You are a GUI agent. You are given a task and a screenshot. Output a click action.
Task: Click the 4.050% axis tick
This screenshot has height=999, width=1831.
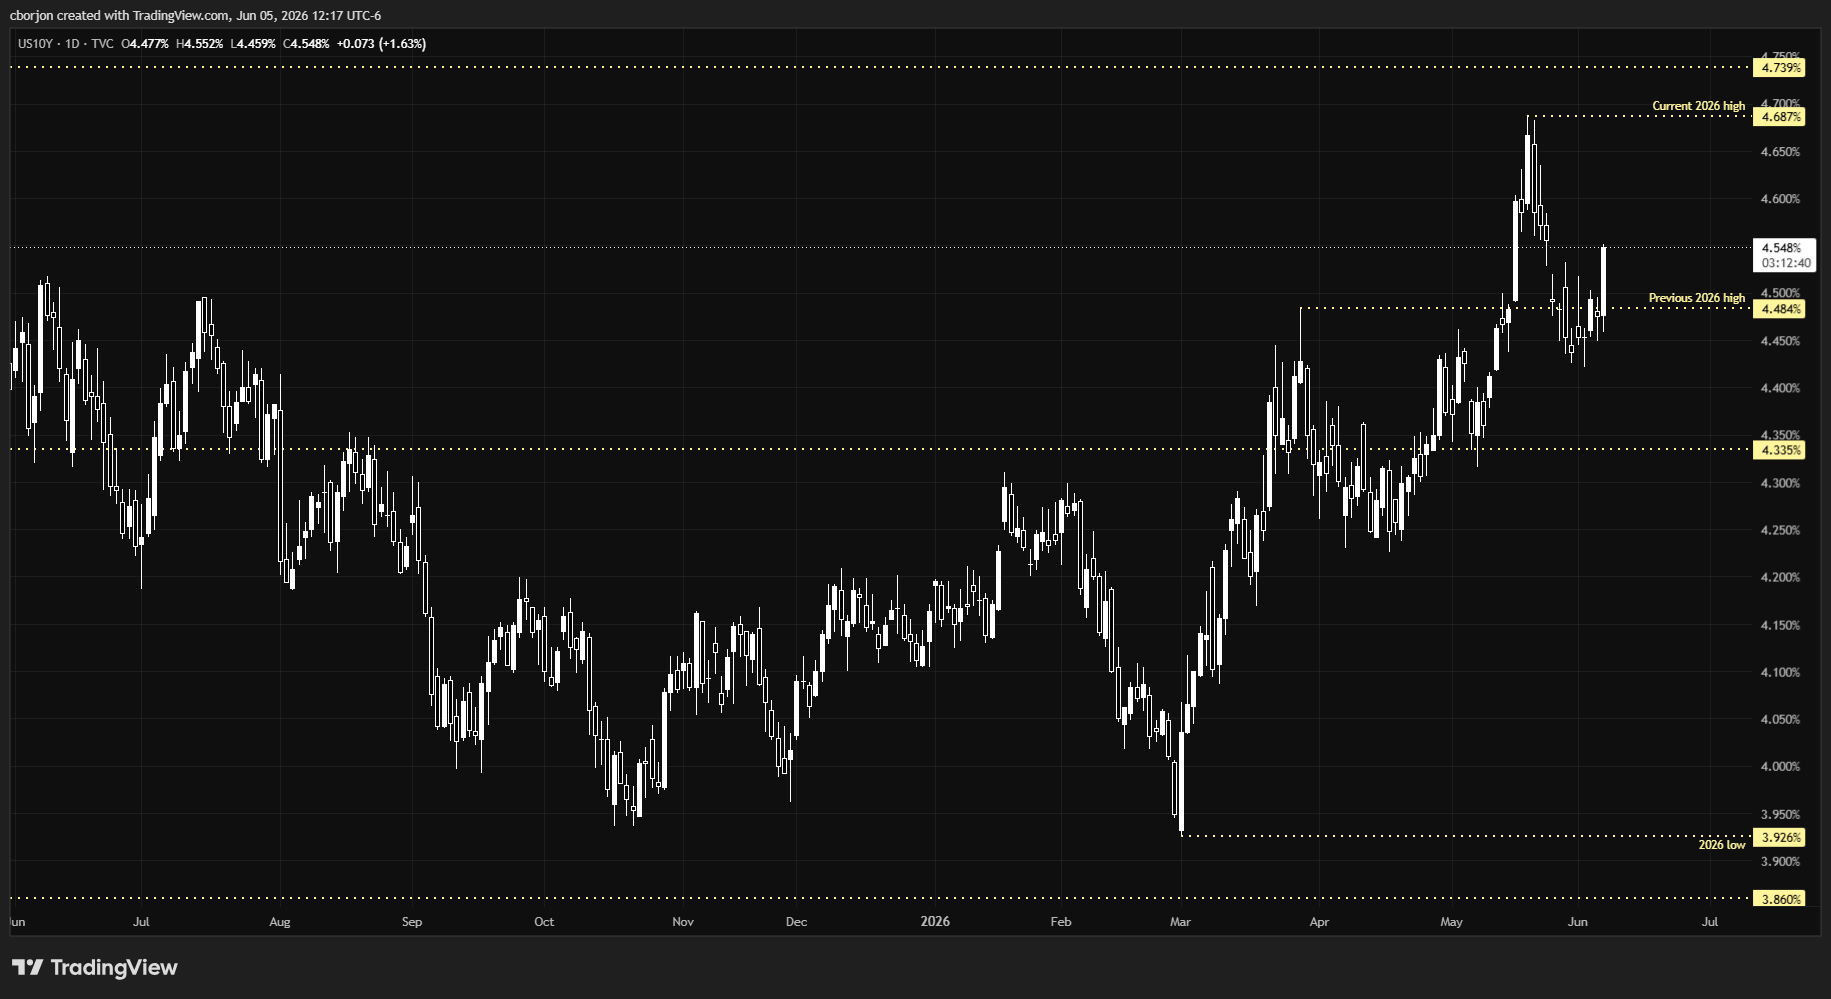pyautogui.click(x=1780, y=719)
